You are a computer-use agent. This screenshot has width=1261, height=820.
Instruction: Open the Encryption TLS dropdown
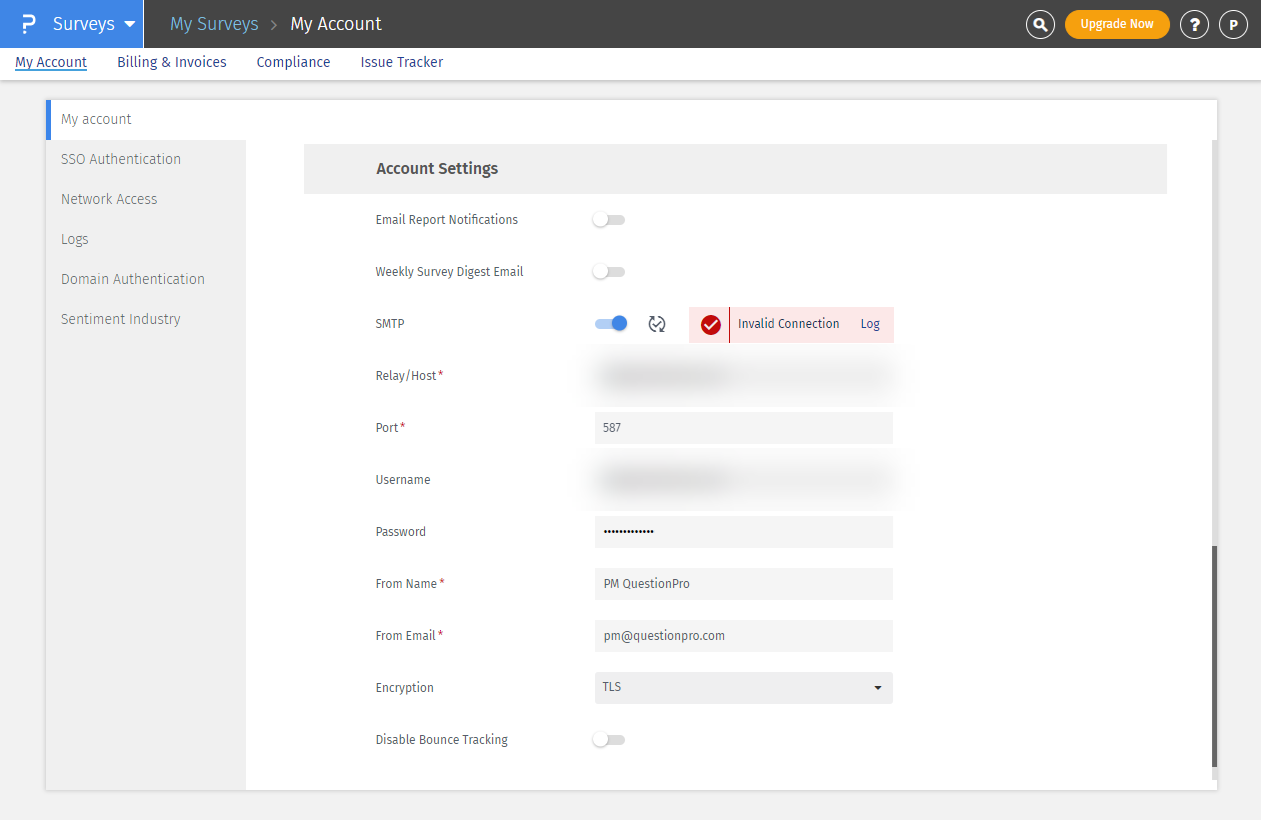click(x=743, y=688)
